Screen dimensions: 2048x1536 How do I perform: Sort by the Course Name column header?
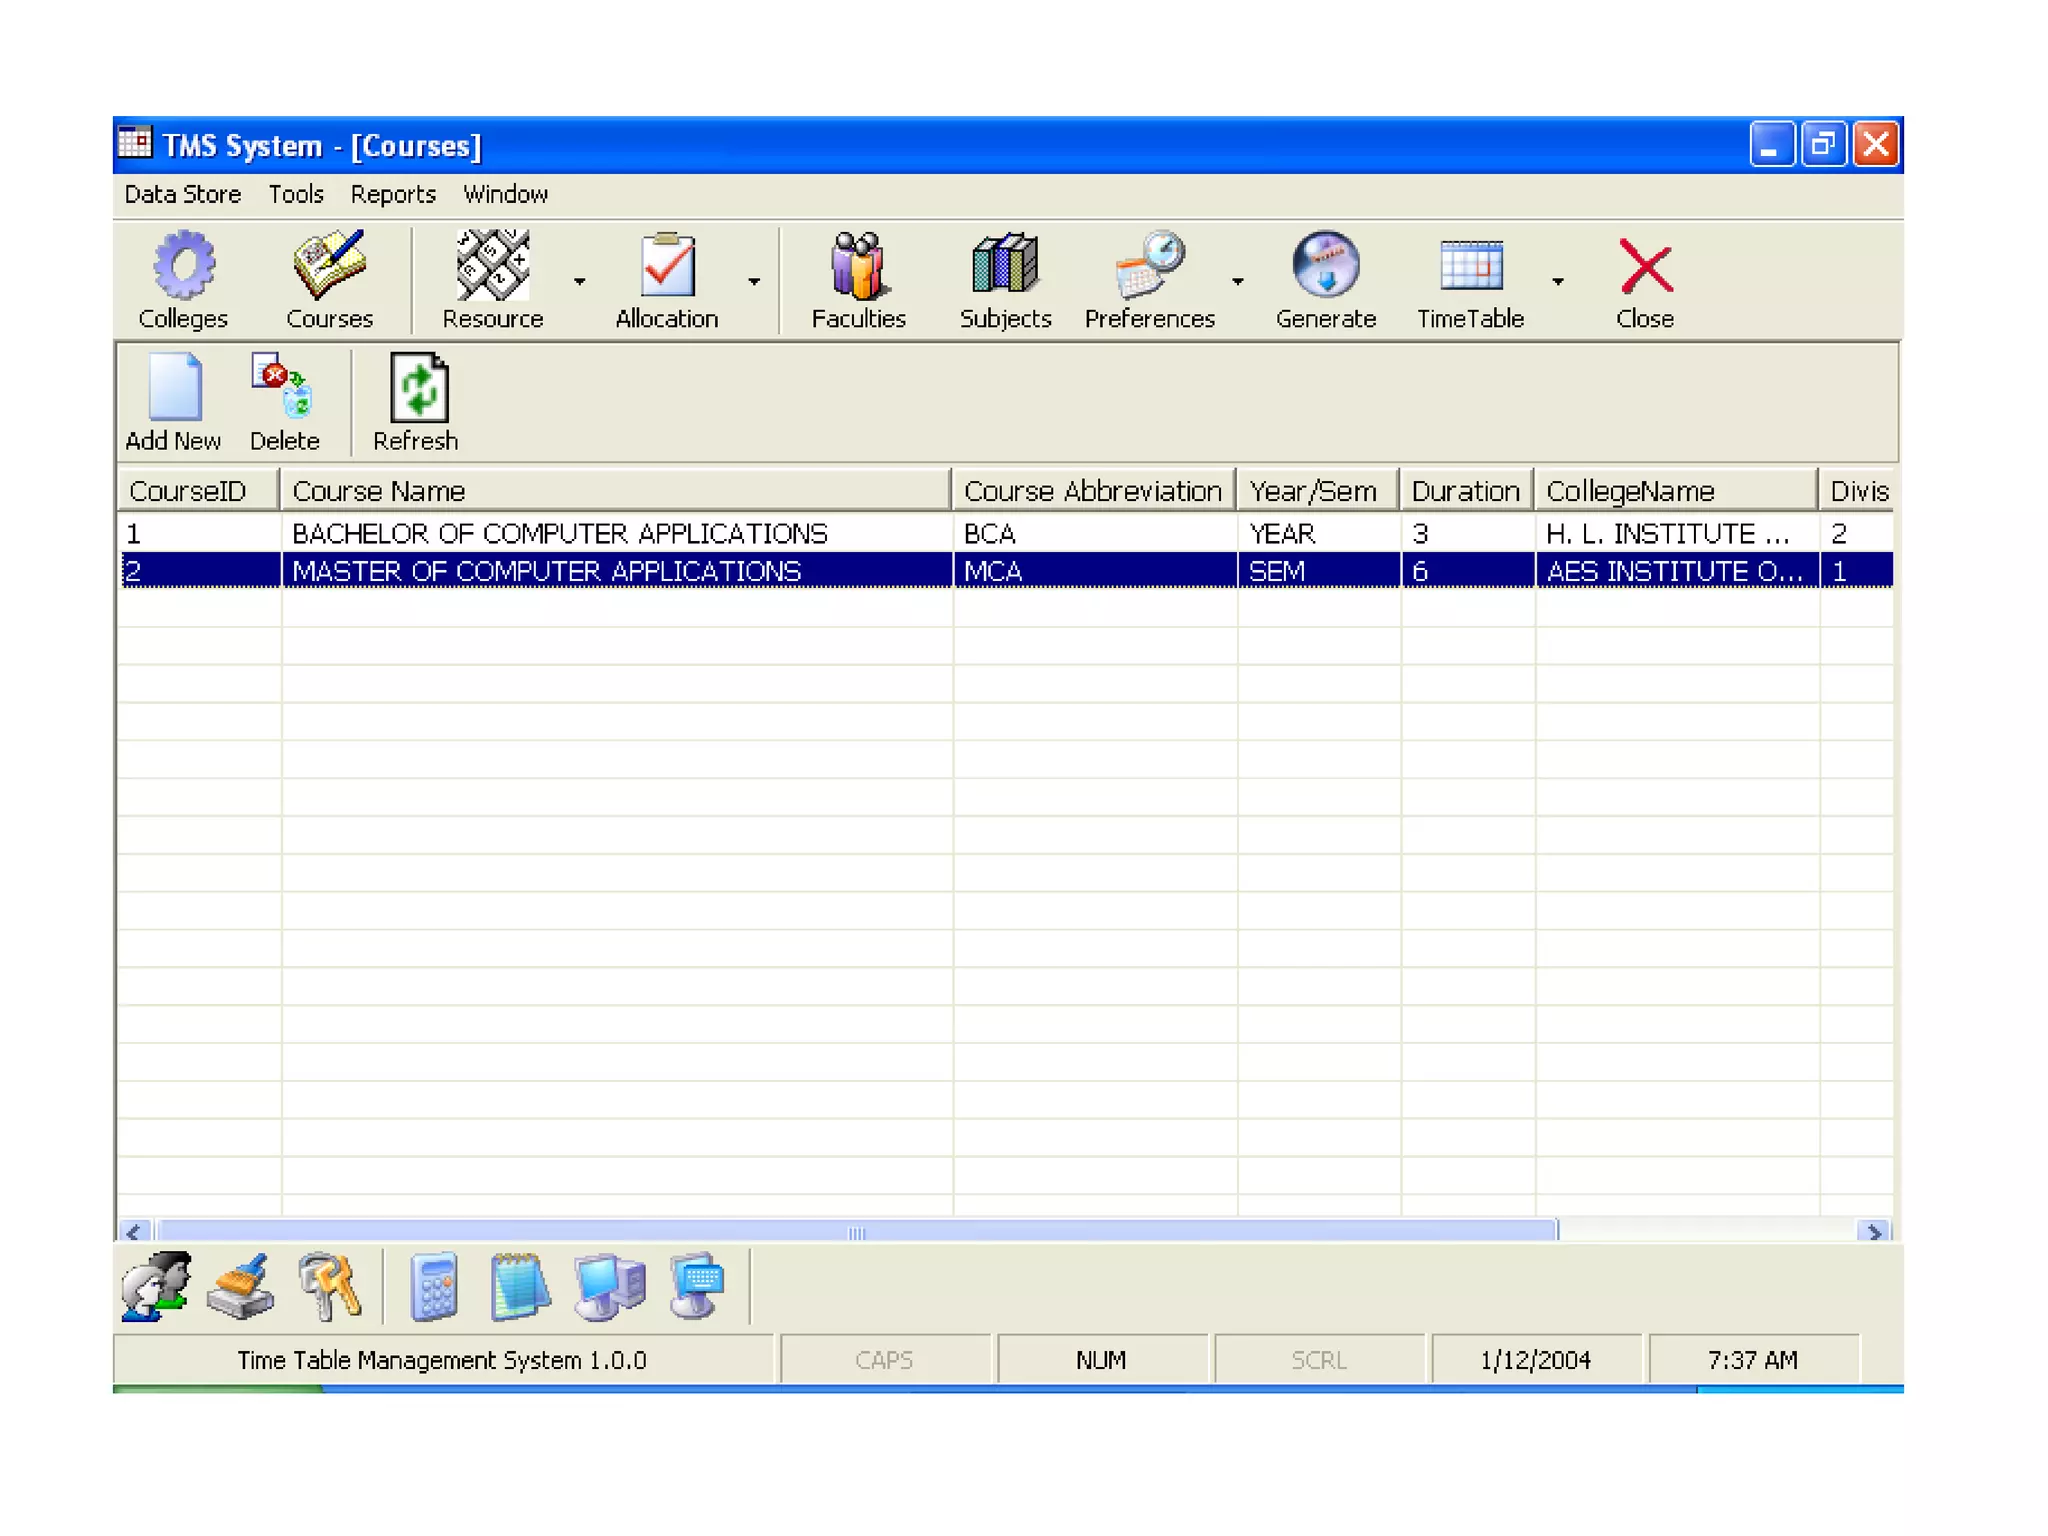point(614,491)
